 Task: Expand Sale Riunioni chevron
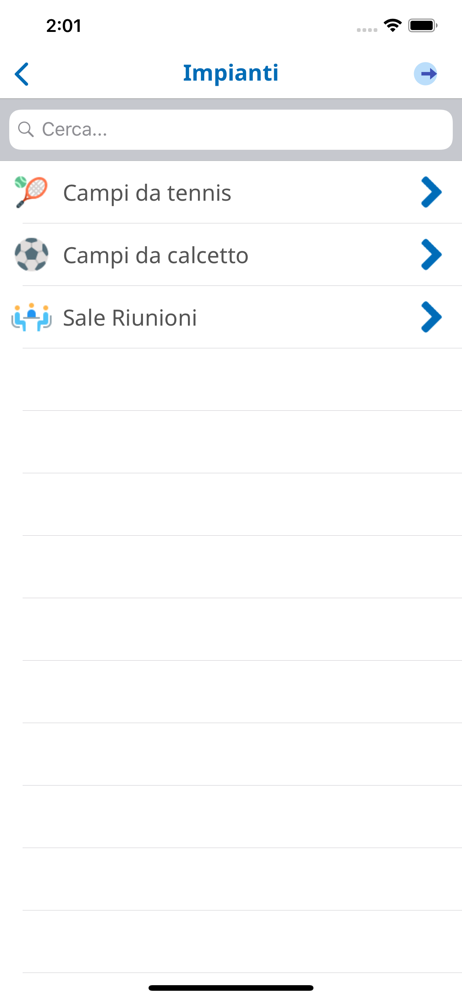[431, 318]
